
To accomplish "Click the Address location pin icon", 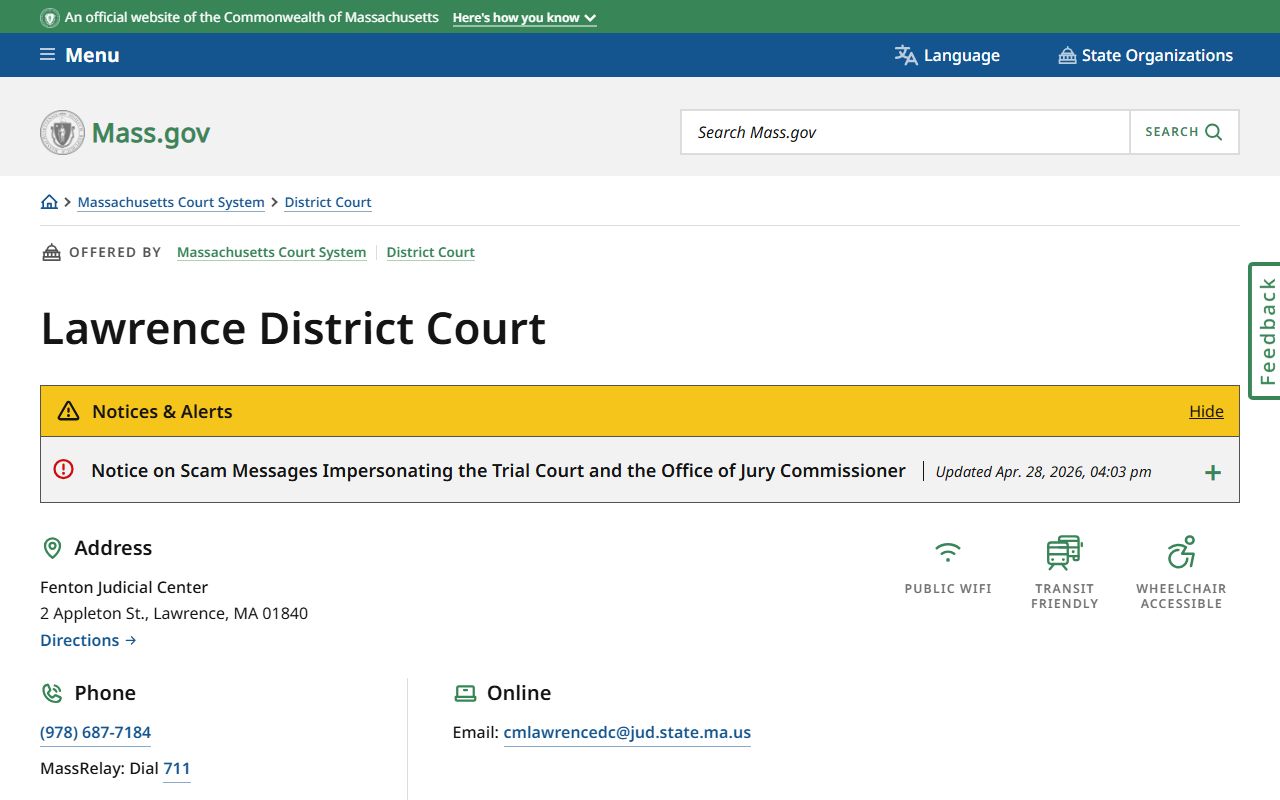I will click(x=52, y=548).
